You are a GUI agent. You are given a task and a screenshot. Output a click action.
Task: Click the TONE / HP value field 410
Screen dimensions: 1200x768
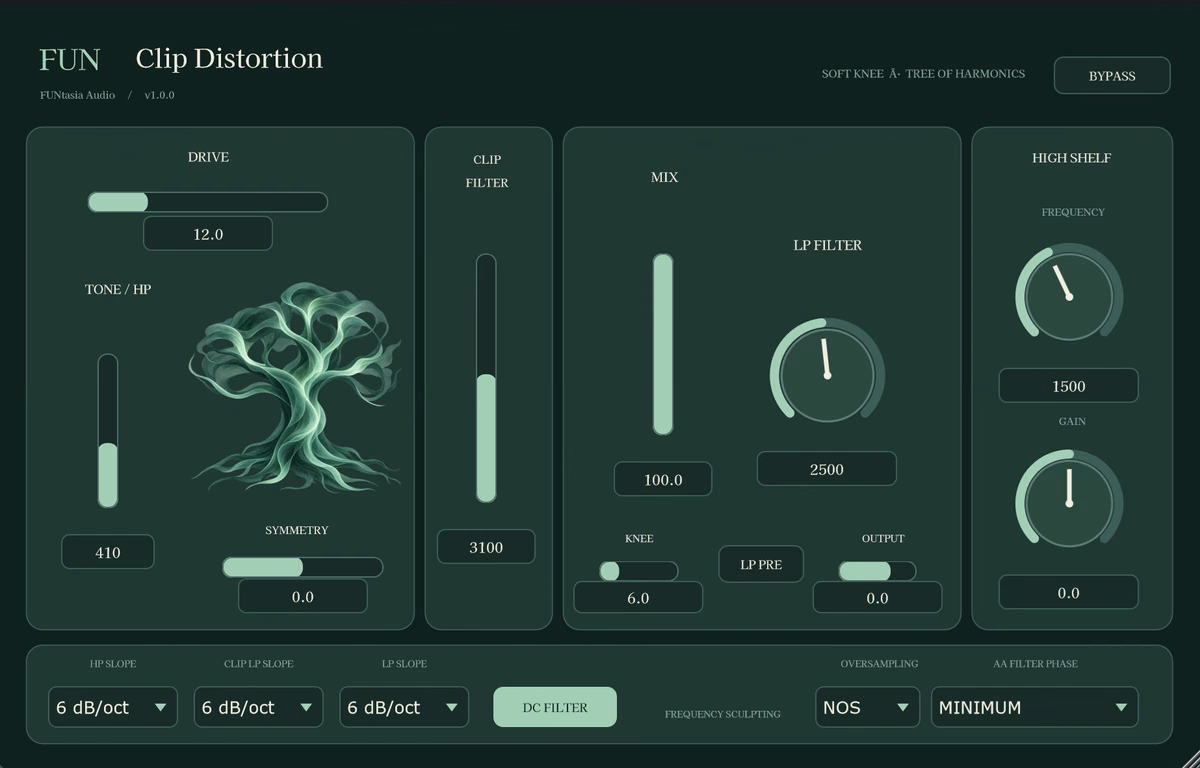tap(108, 552)
